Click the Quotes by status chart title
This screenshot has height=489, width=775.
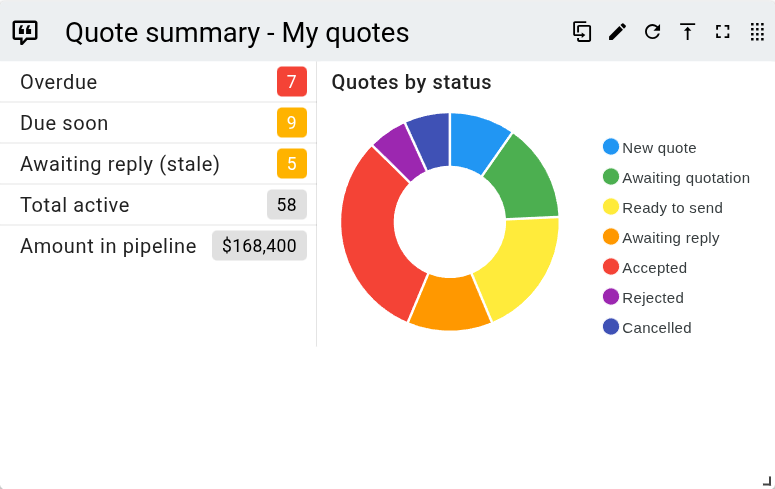(x=411, y=82)
